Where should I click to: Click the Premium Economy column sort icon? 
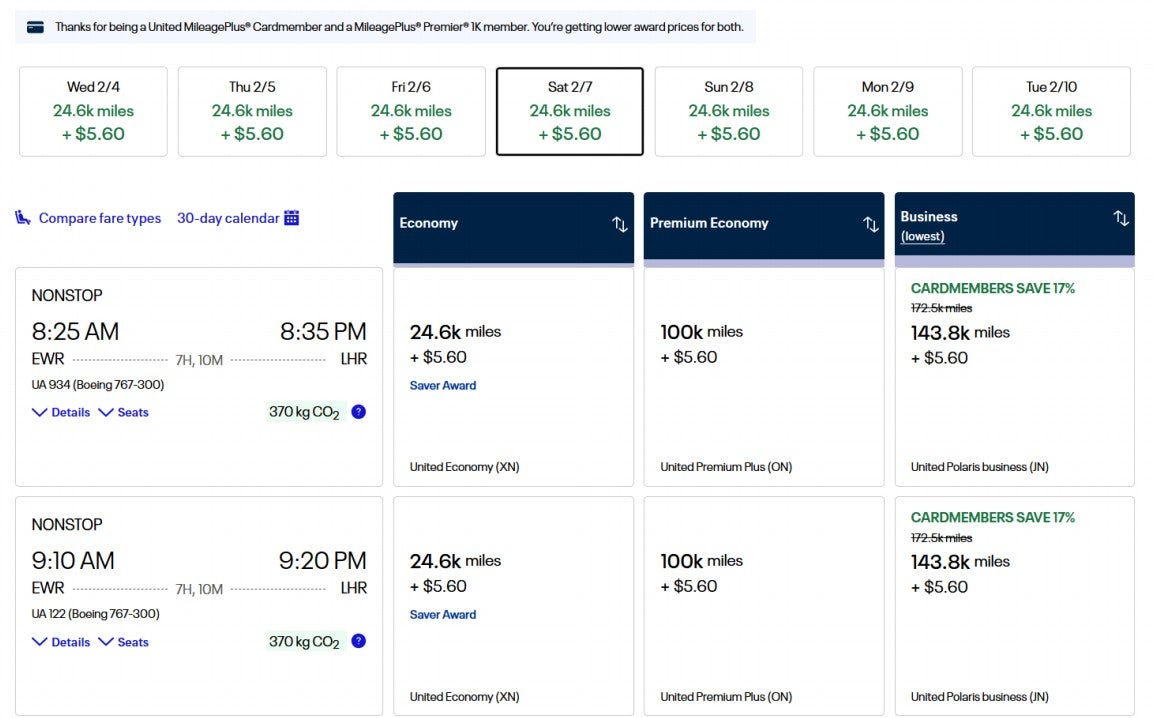pyautogui.click(x=870, y=224)
